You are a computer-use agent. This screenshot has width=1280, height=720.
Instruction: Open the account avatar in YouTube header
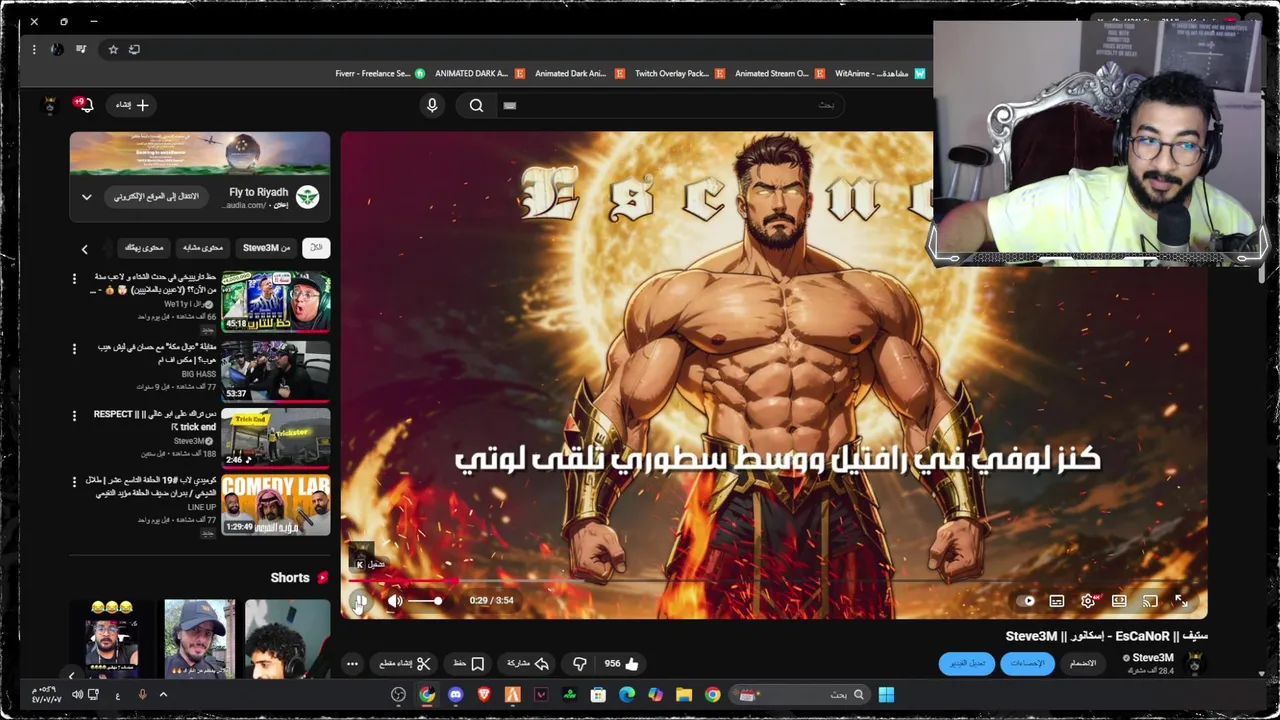[49, 105]
